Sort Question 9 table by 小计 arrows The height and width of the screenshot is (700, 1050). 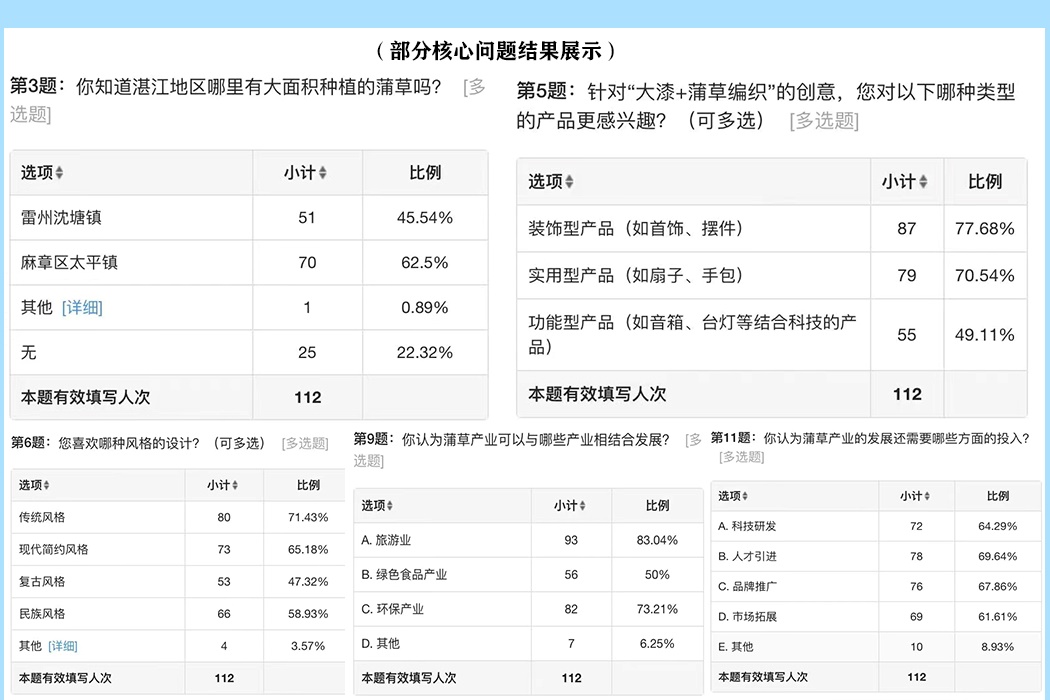pos(583,506)
